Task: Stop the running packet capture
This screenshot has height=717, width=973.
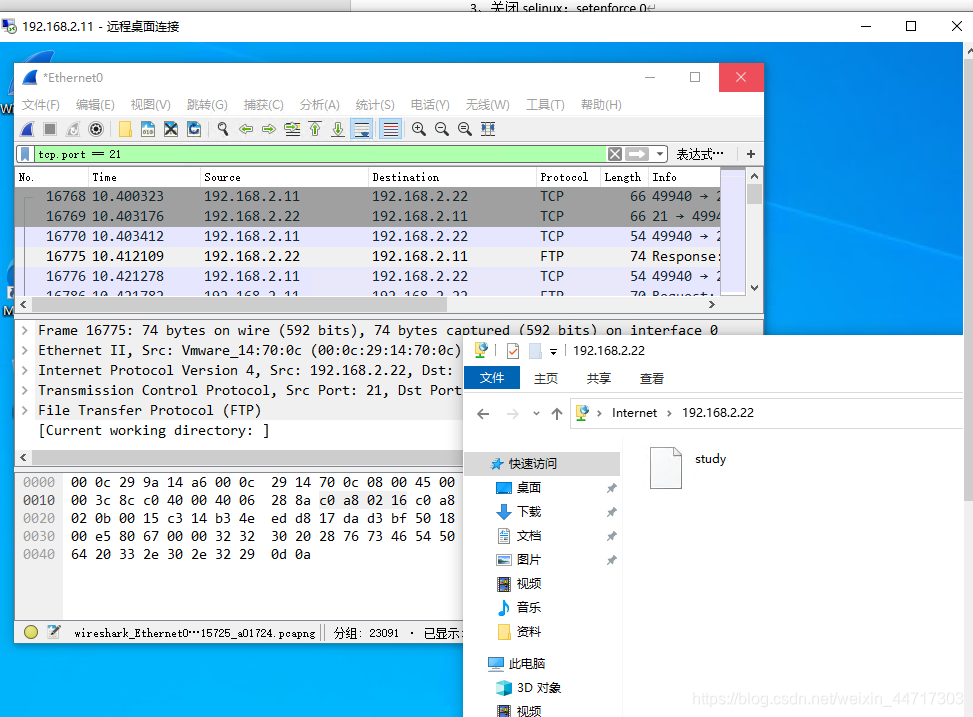Action: click(x=50, y=129)
